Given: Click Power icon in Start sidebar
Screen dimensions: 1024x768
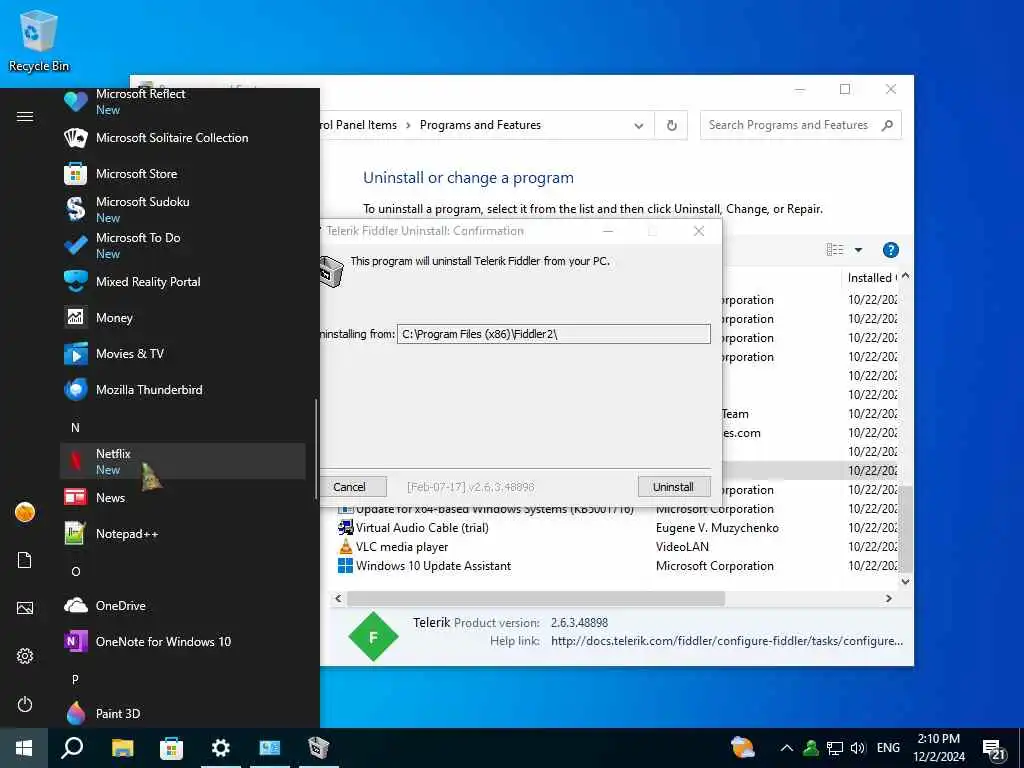Looking at the screenshot, I should pyautogui.click(x=25, y=704).
